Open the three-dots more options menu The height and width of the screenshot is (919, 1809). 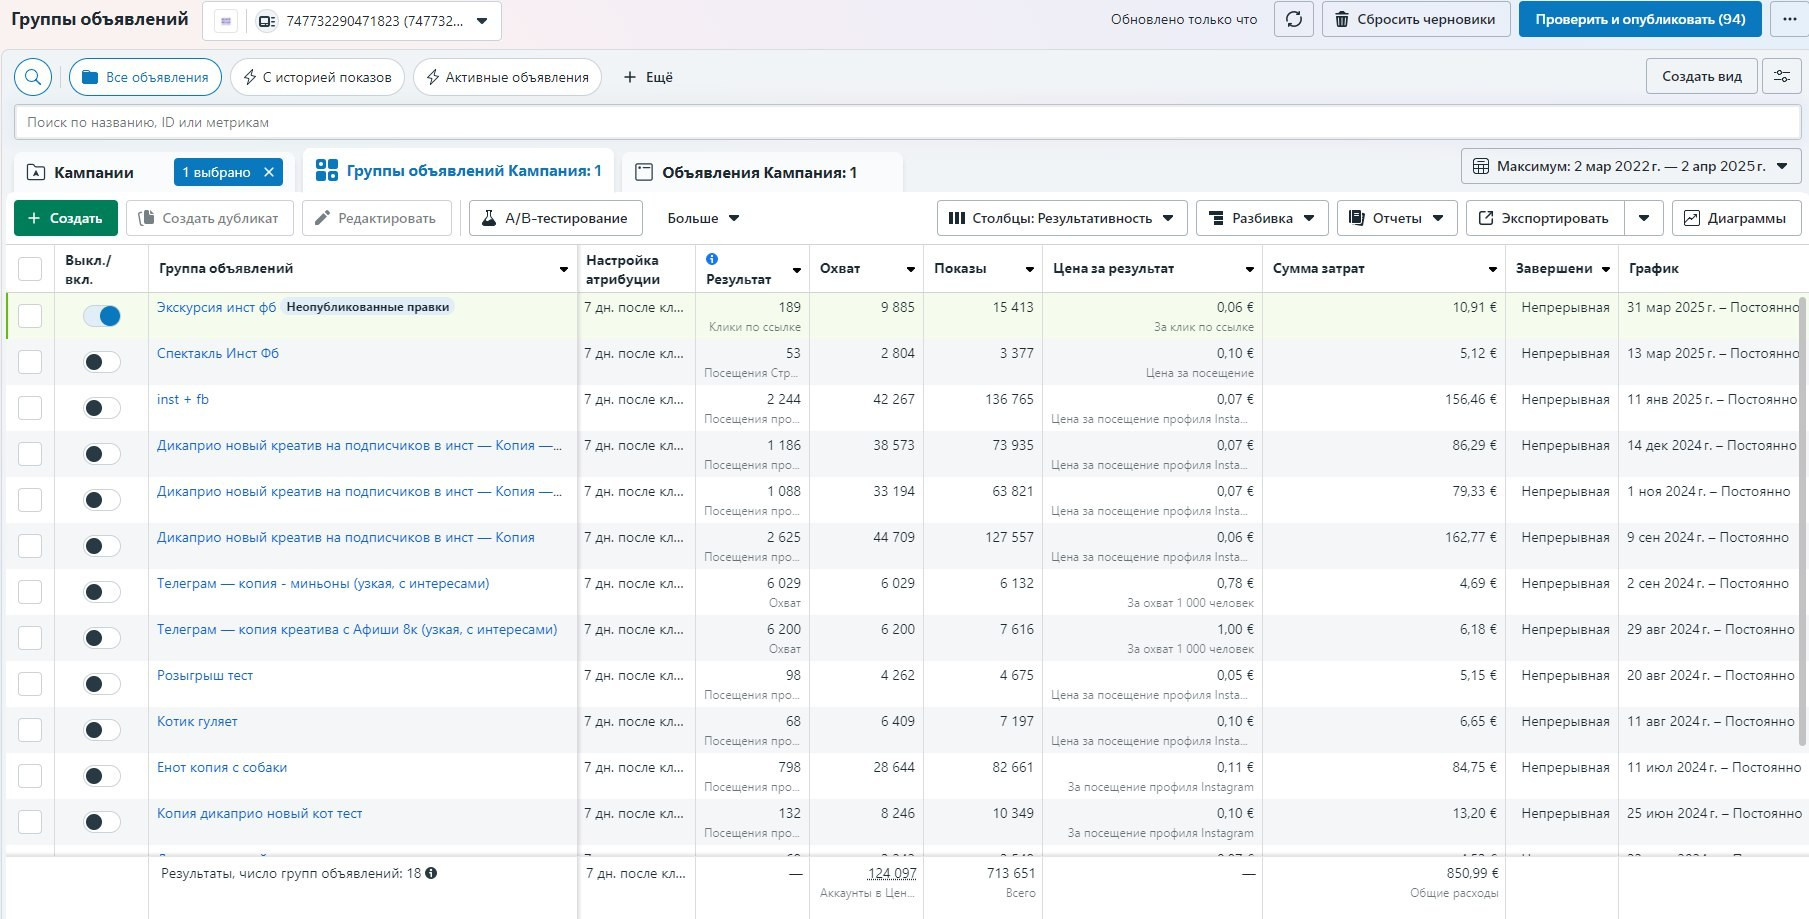[1788, 20]
